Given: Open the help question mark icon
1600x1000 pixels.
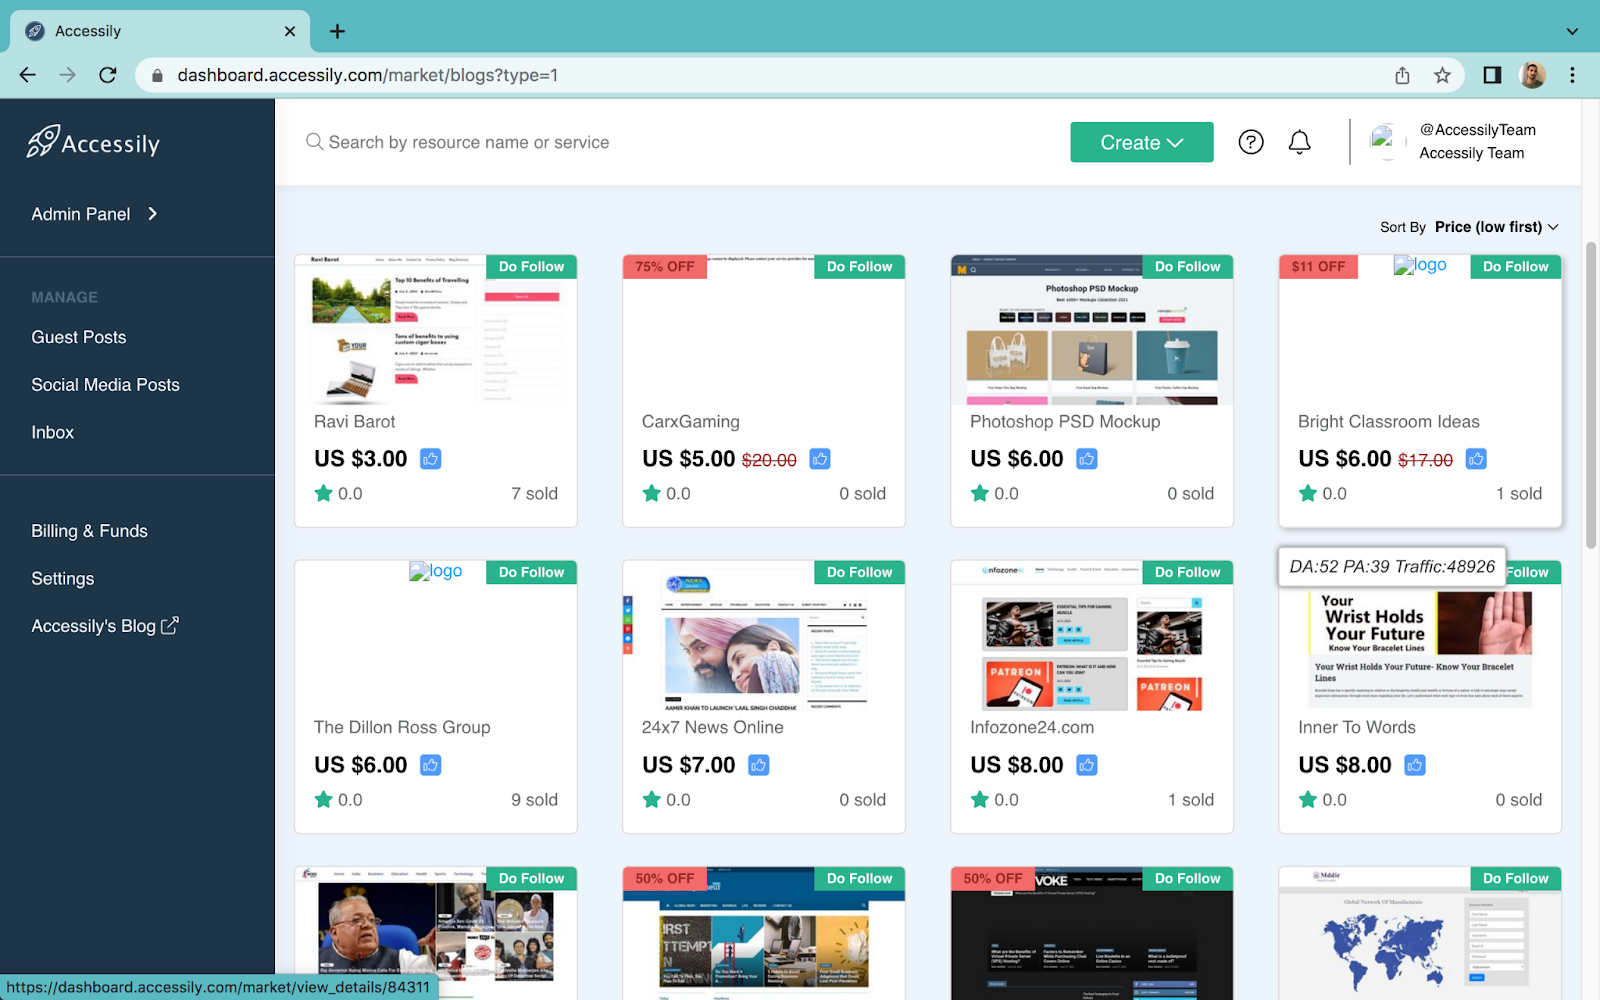Looking at the screenshot, I should click(x=1251, y=142).
